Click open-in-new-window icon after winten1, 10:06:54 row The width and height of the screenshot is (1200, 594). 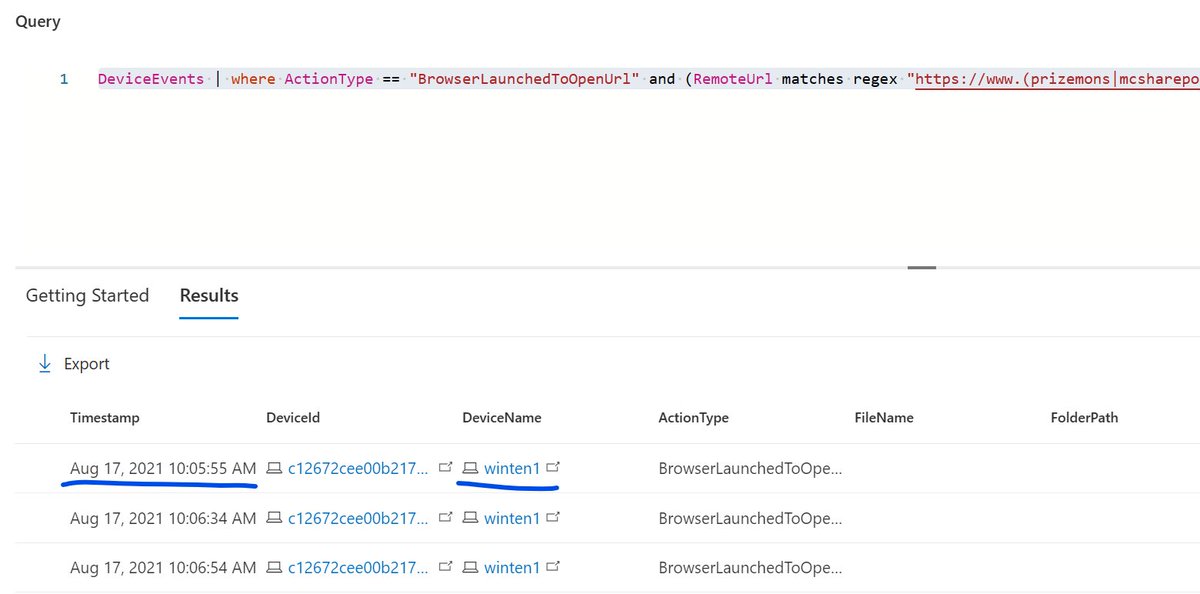(553, 567)
